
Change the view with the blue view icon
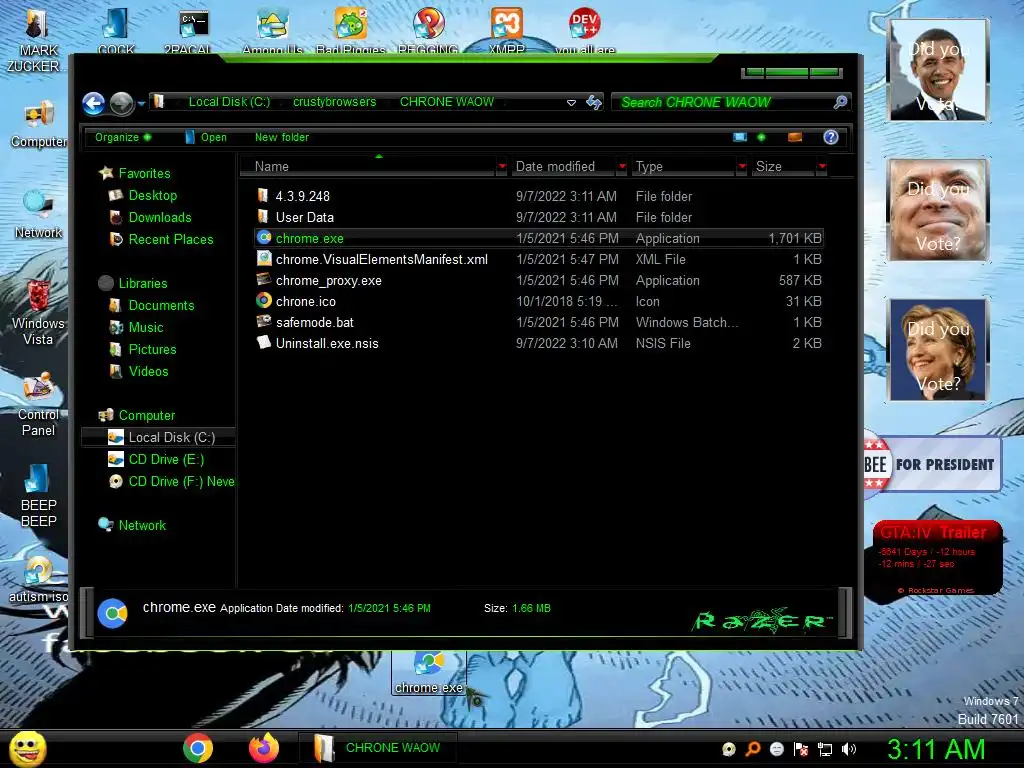[x=739, y=137]
